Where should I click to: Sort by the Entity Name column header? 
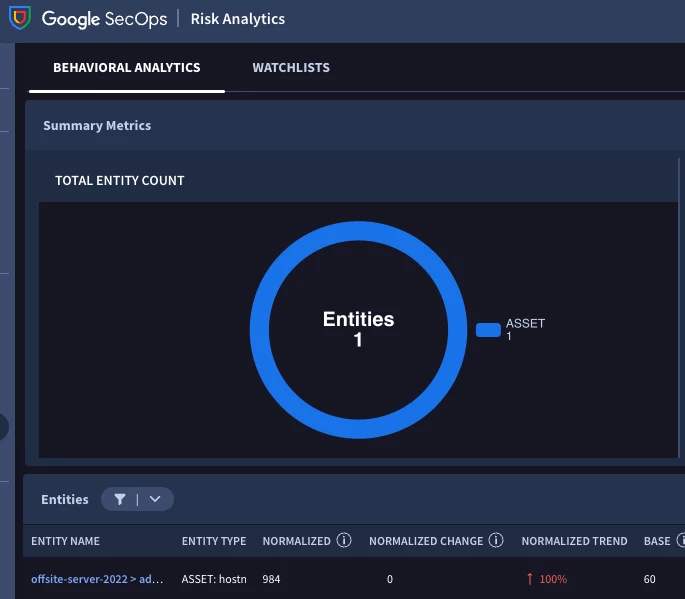pos(66,541)
